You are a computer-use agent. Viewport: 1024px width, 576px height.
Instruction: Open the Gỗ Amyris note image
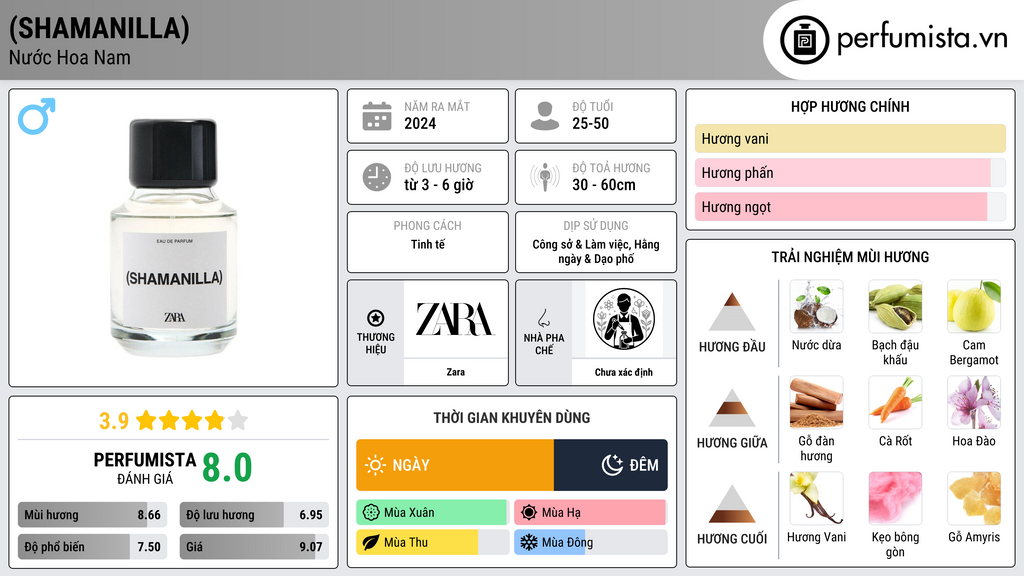(974, 499)
